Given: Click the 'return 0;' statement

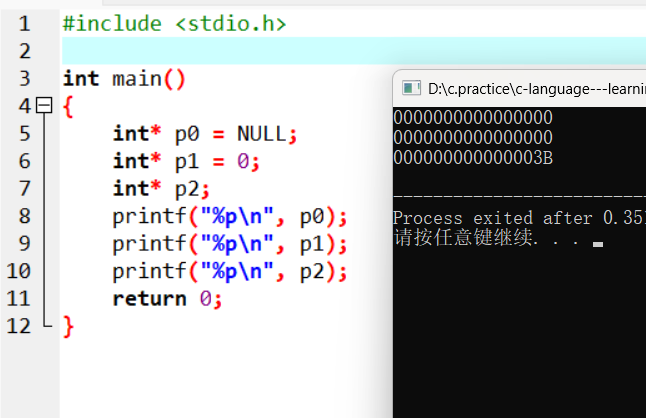Looking at the screenshot, I should [x=167, y=299].
